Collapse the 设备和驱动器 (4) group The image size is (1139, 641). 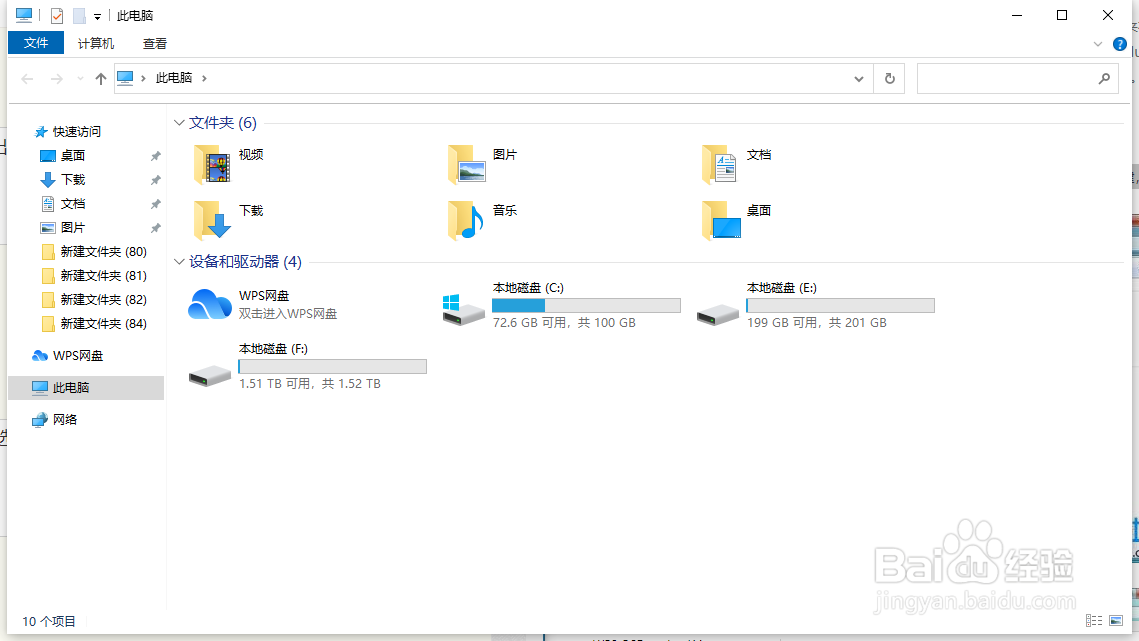pos(179,262)
